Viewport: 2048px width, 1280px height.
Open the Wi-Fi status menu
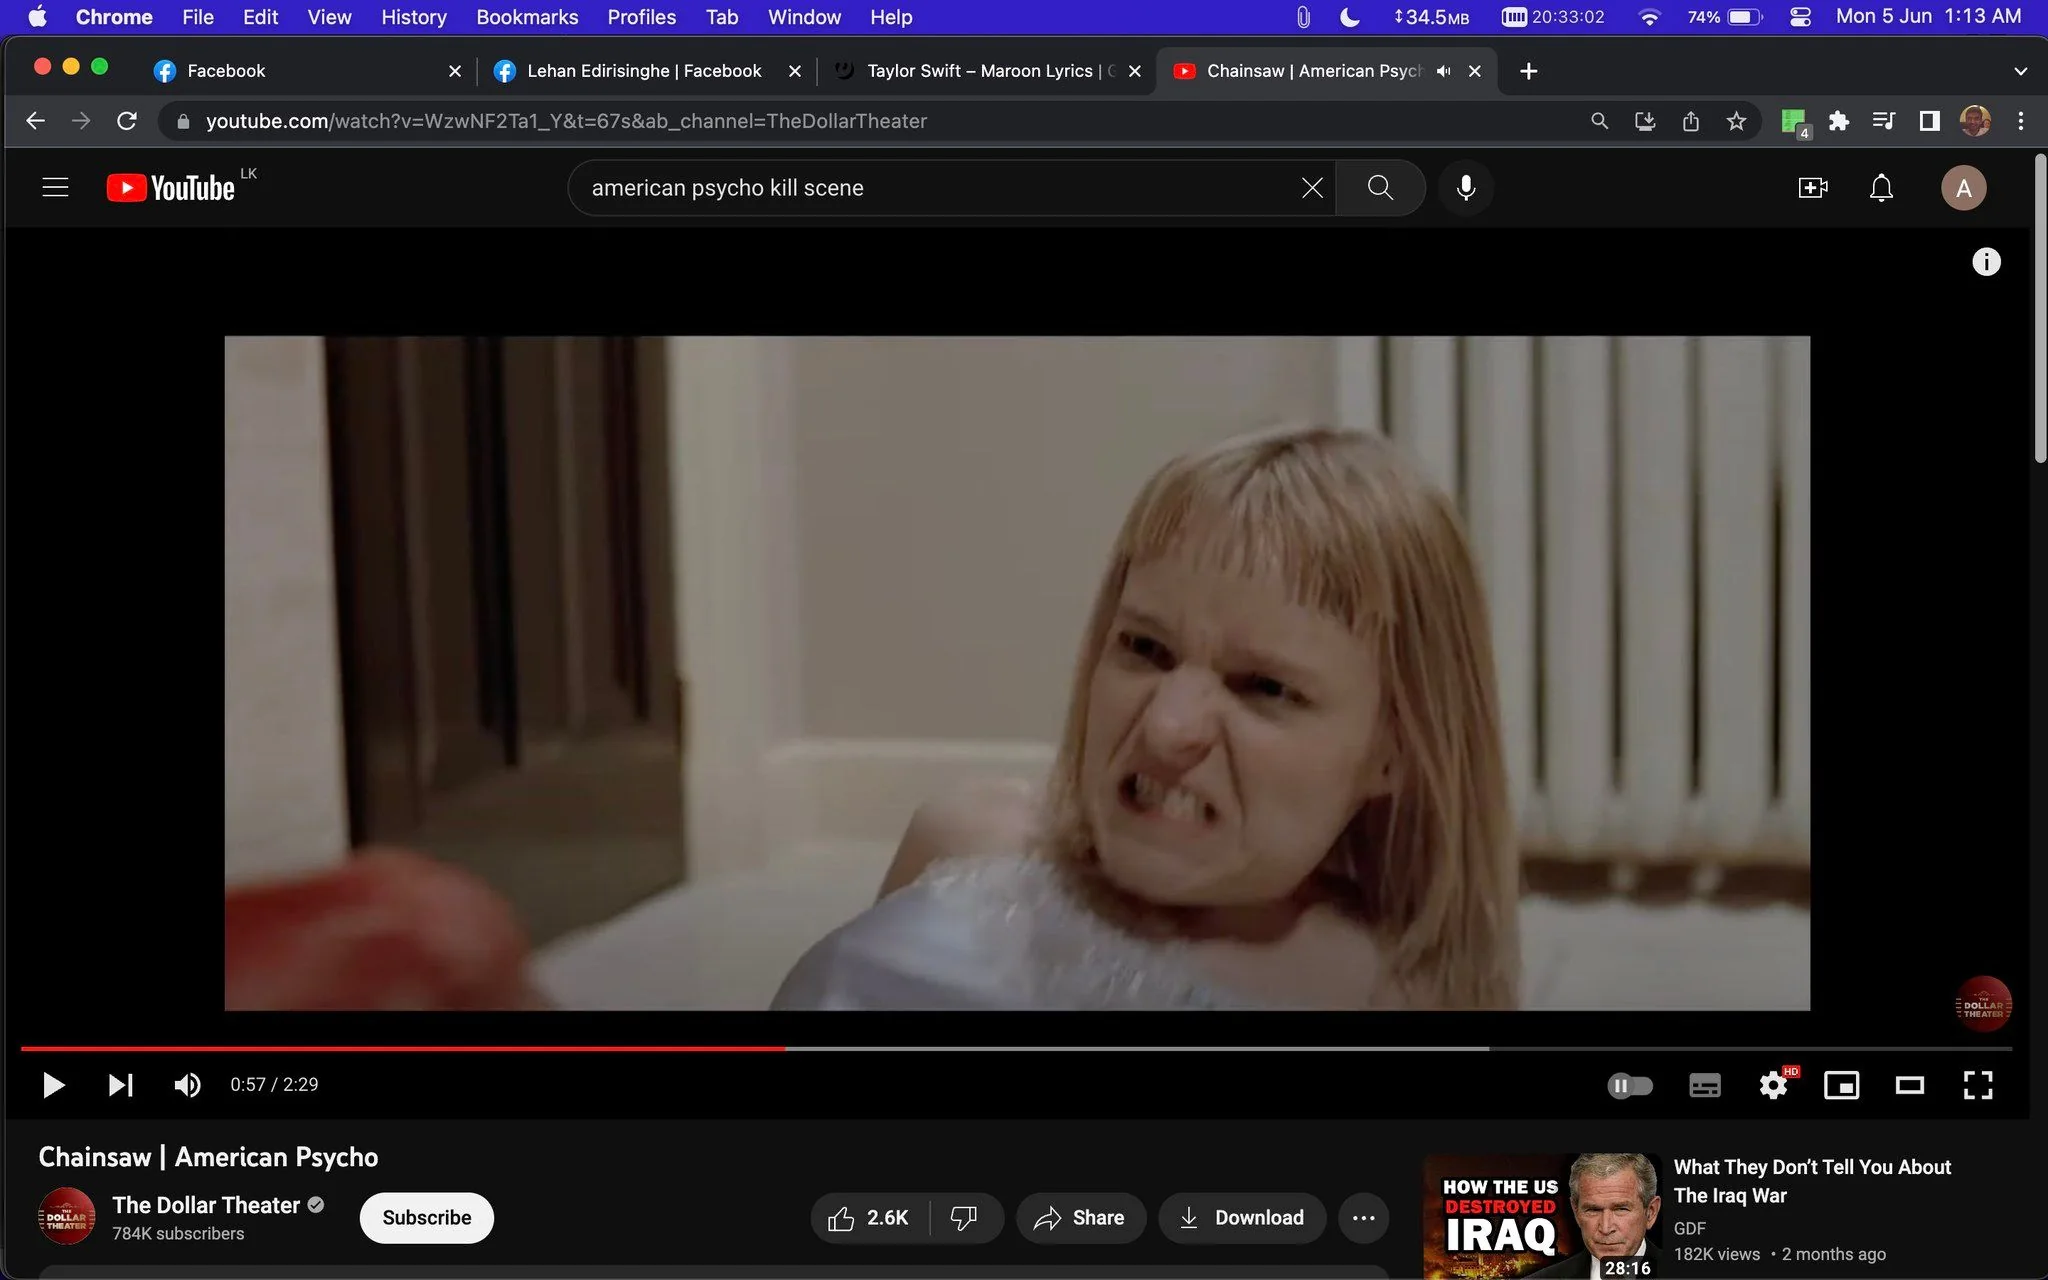(1649, 17)
